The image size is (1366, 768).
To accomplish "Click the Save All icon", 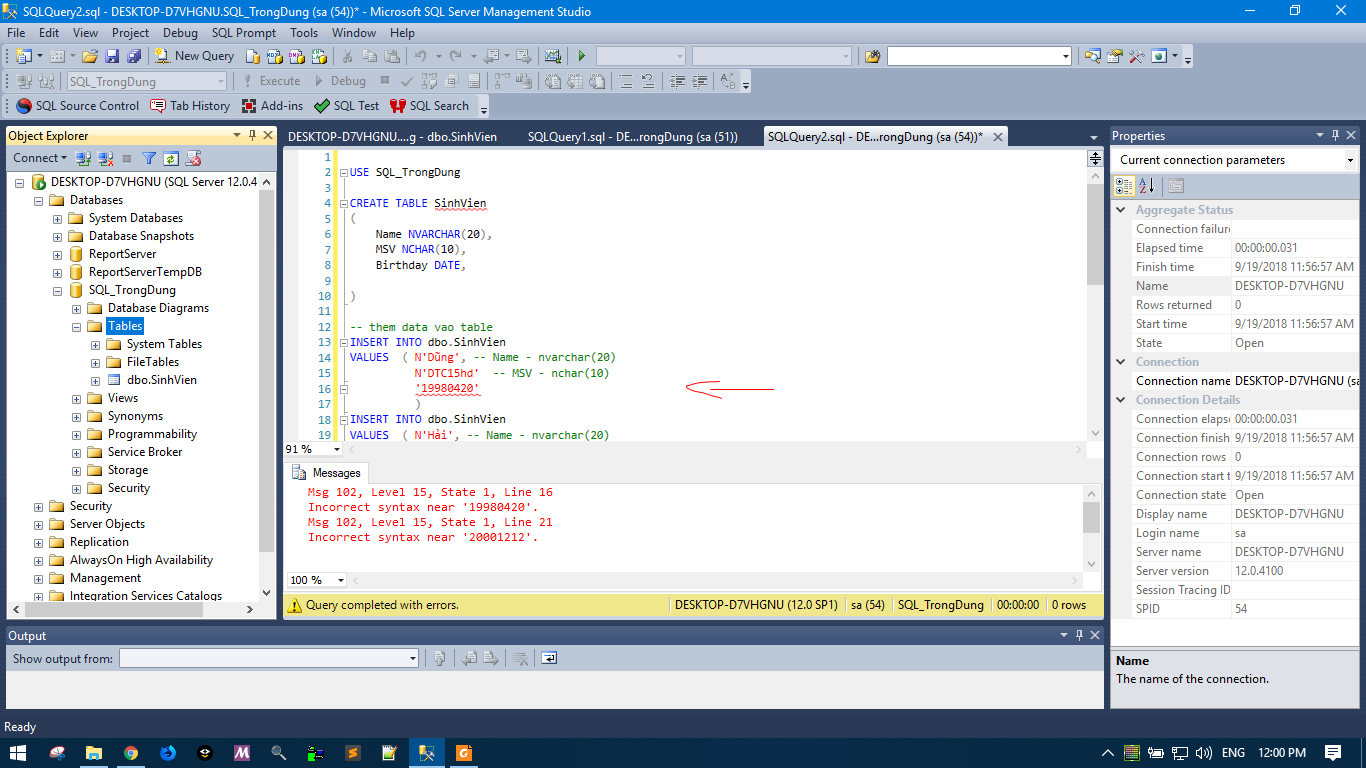I will click(x=133, y=56).
